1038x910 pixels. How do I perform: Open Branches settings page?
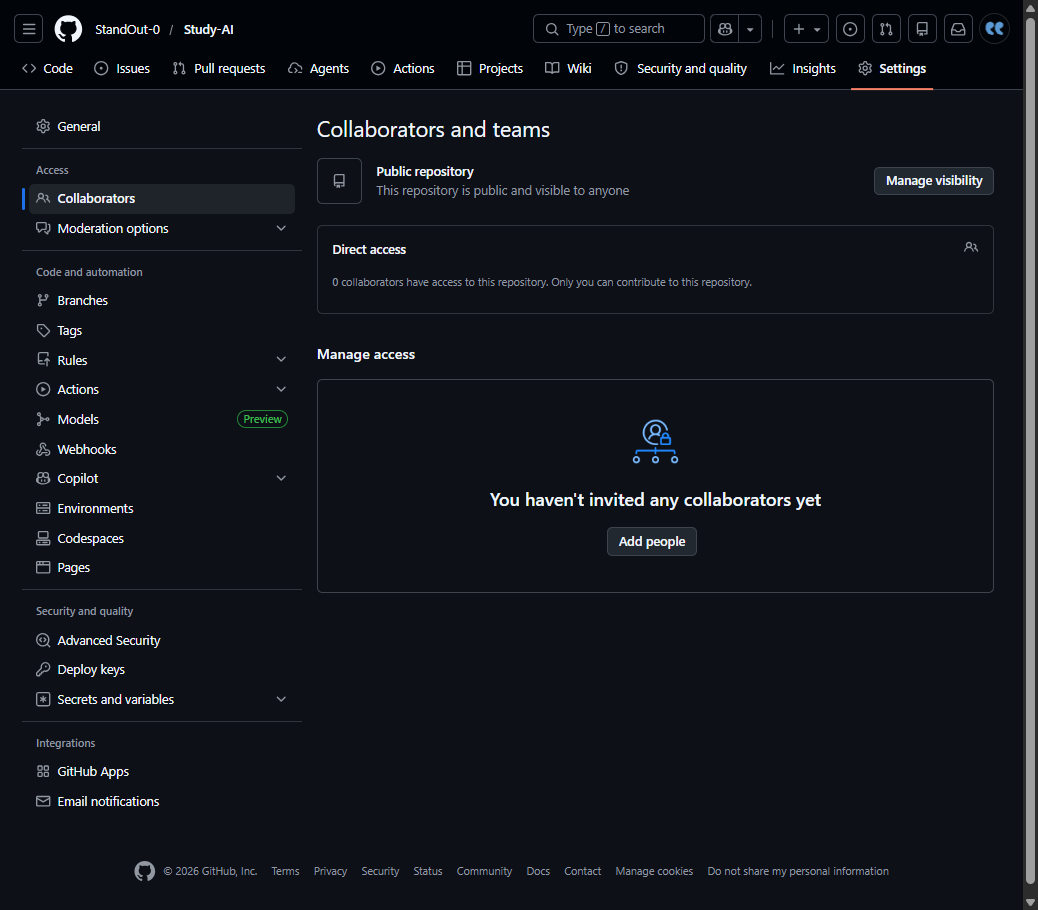162,300
